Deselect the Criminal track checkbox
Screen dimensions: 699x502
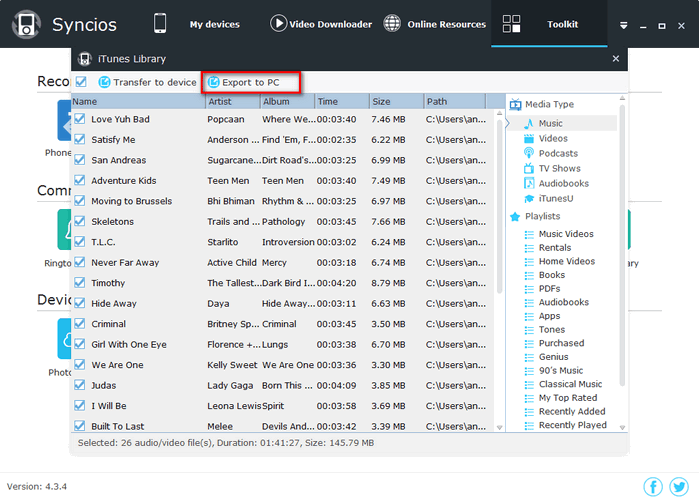(x=80, y=324)
